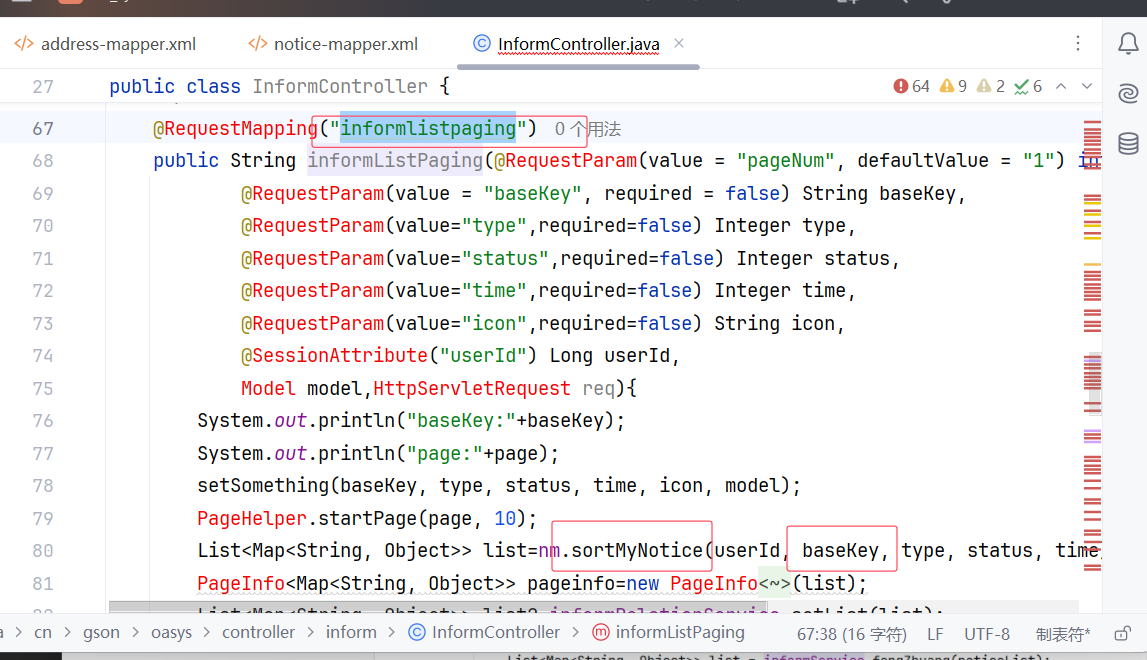
Task: Open the Notifications bell panel
Action: (x=1128, y=44)
